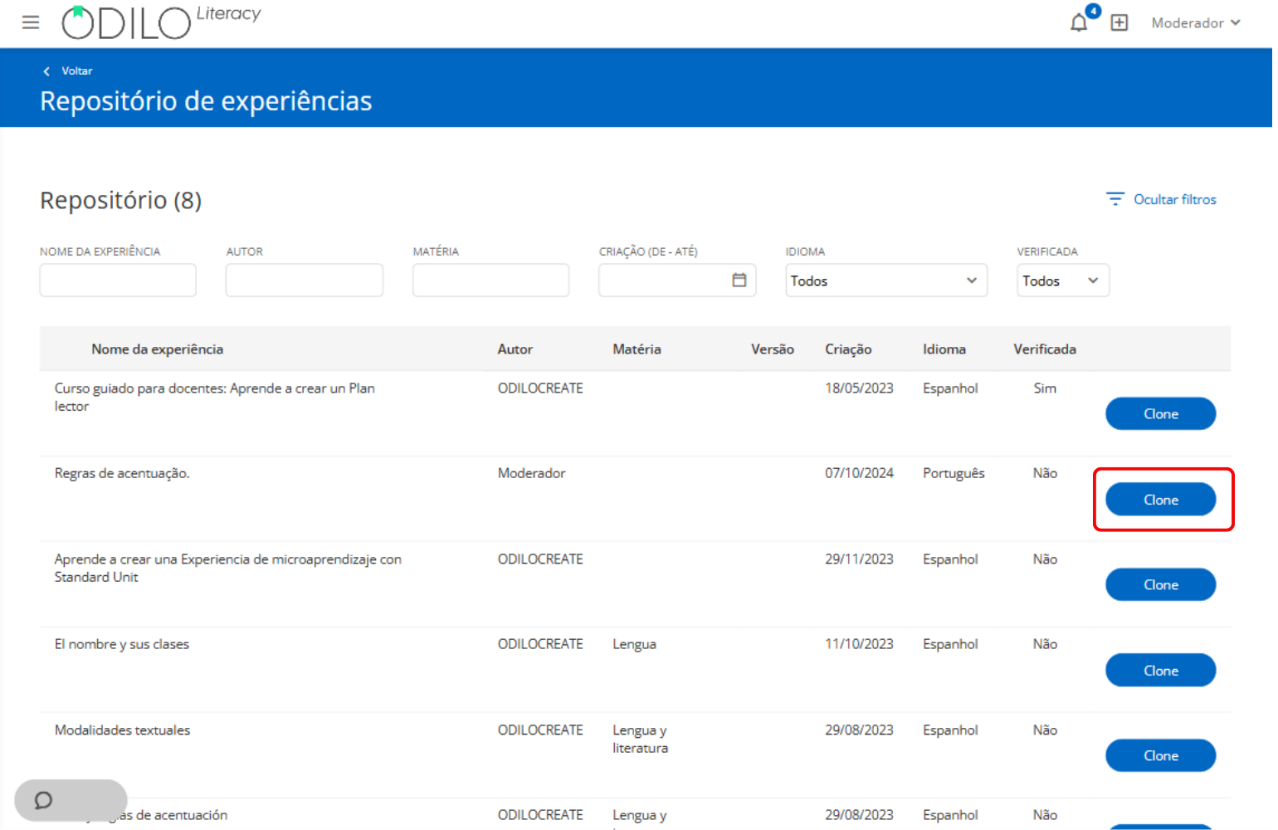This screenshot has width=1278, height=830.
Task: Click the Criação date range field
Action: tap(677, 281)
